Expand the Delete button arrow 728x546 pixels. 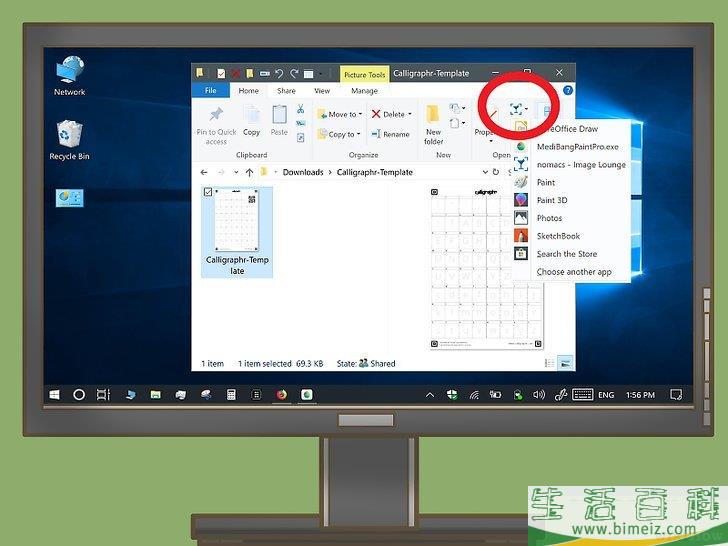(410, 114)
